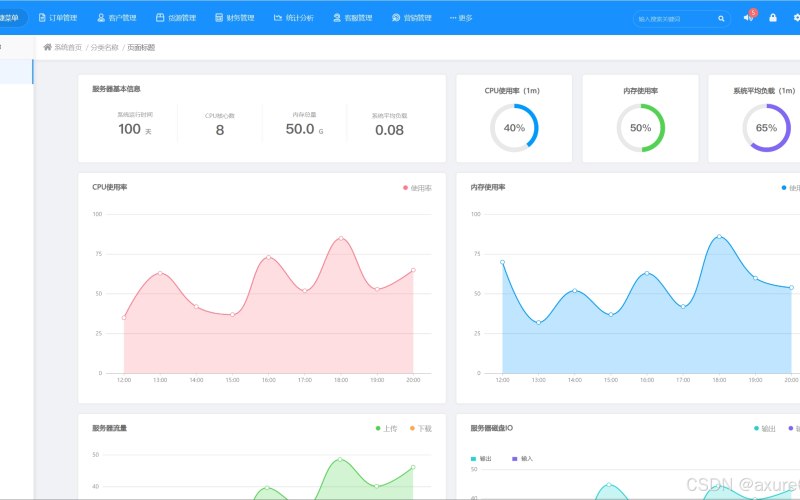Click the 内存使用率 chart data point at 13:00
Screen dimensions: 800x500
coord(539,322)
